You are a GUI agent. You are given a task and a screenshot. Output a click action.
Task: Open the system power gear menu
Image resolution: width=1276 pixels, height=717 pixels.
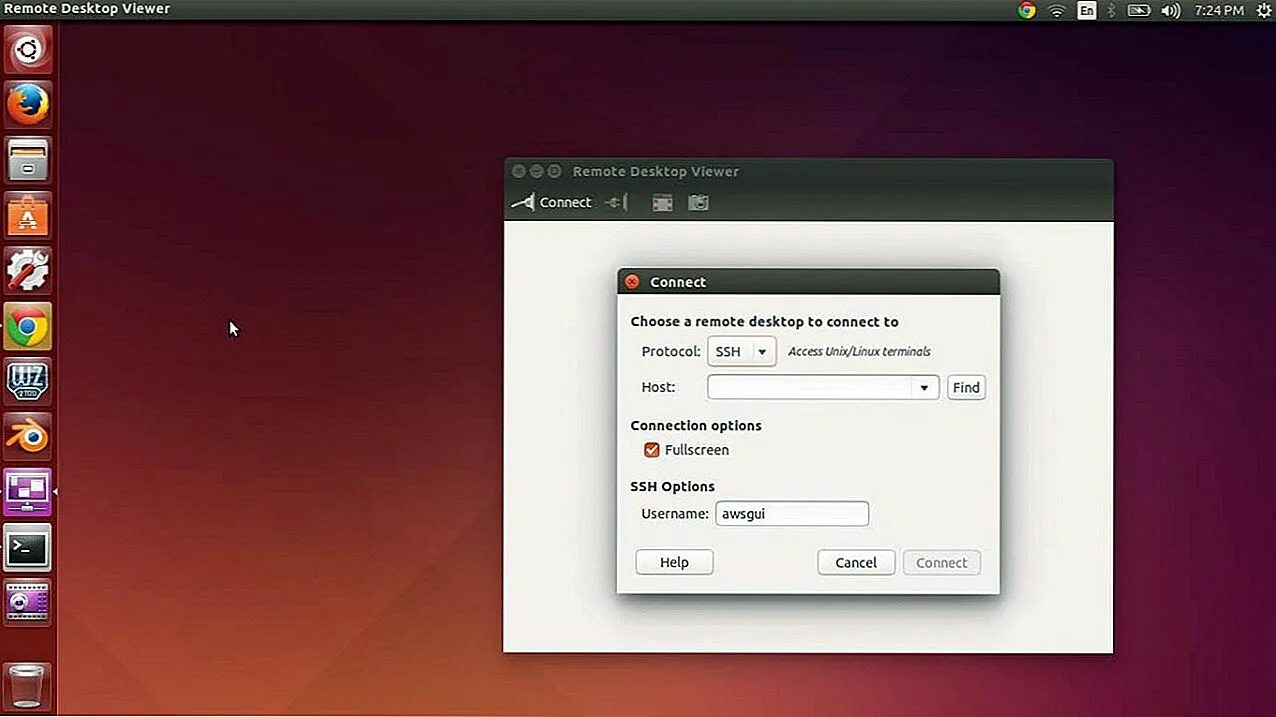click(1263, 10)
